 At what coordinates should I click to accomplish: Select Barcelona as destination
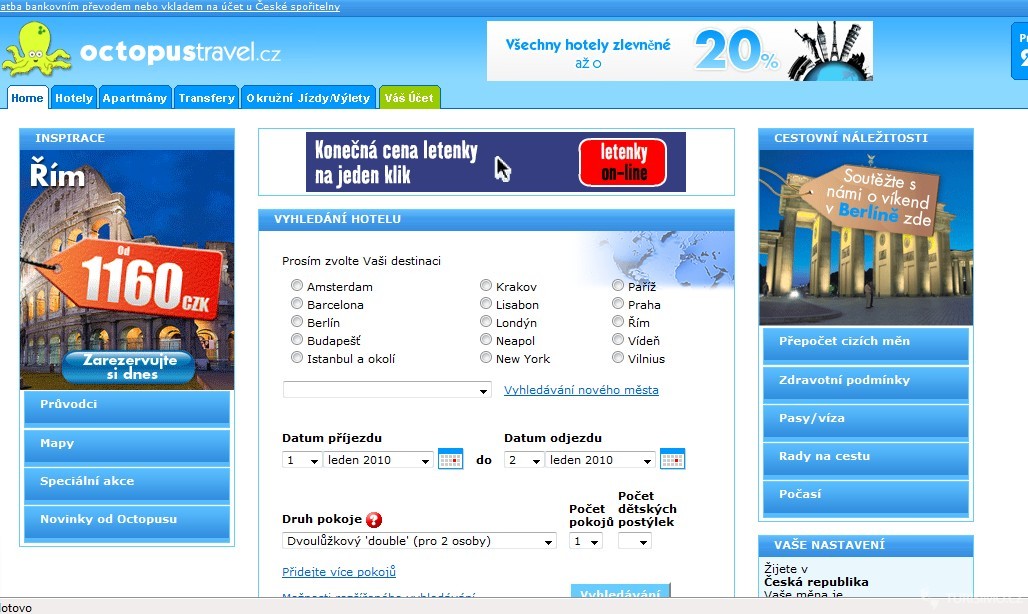tap(297, 303)
